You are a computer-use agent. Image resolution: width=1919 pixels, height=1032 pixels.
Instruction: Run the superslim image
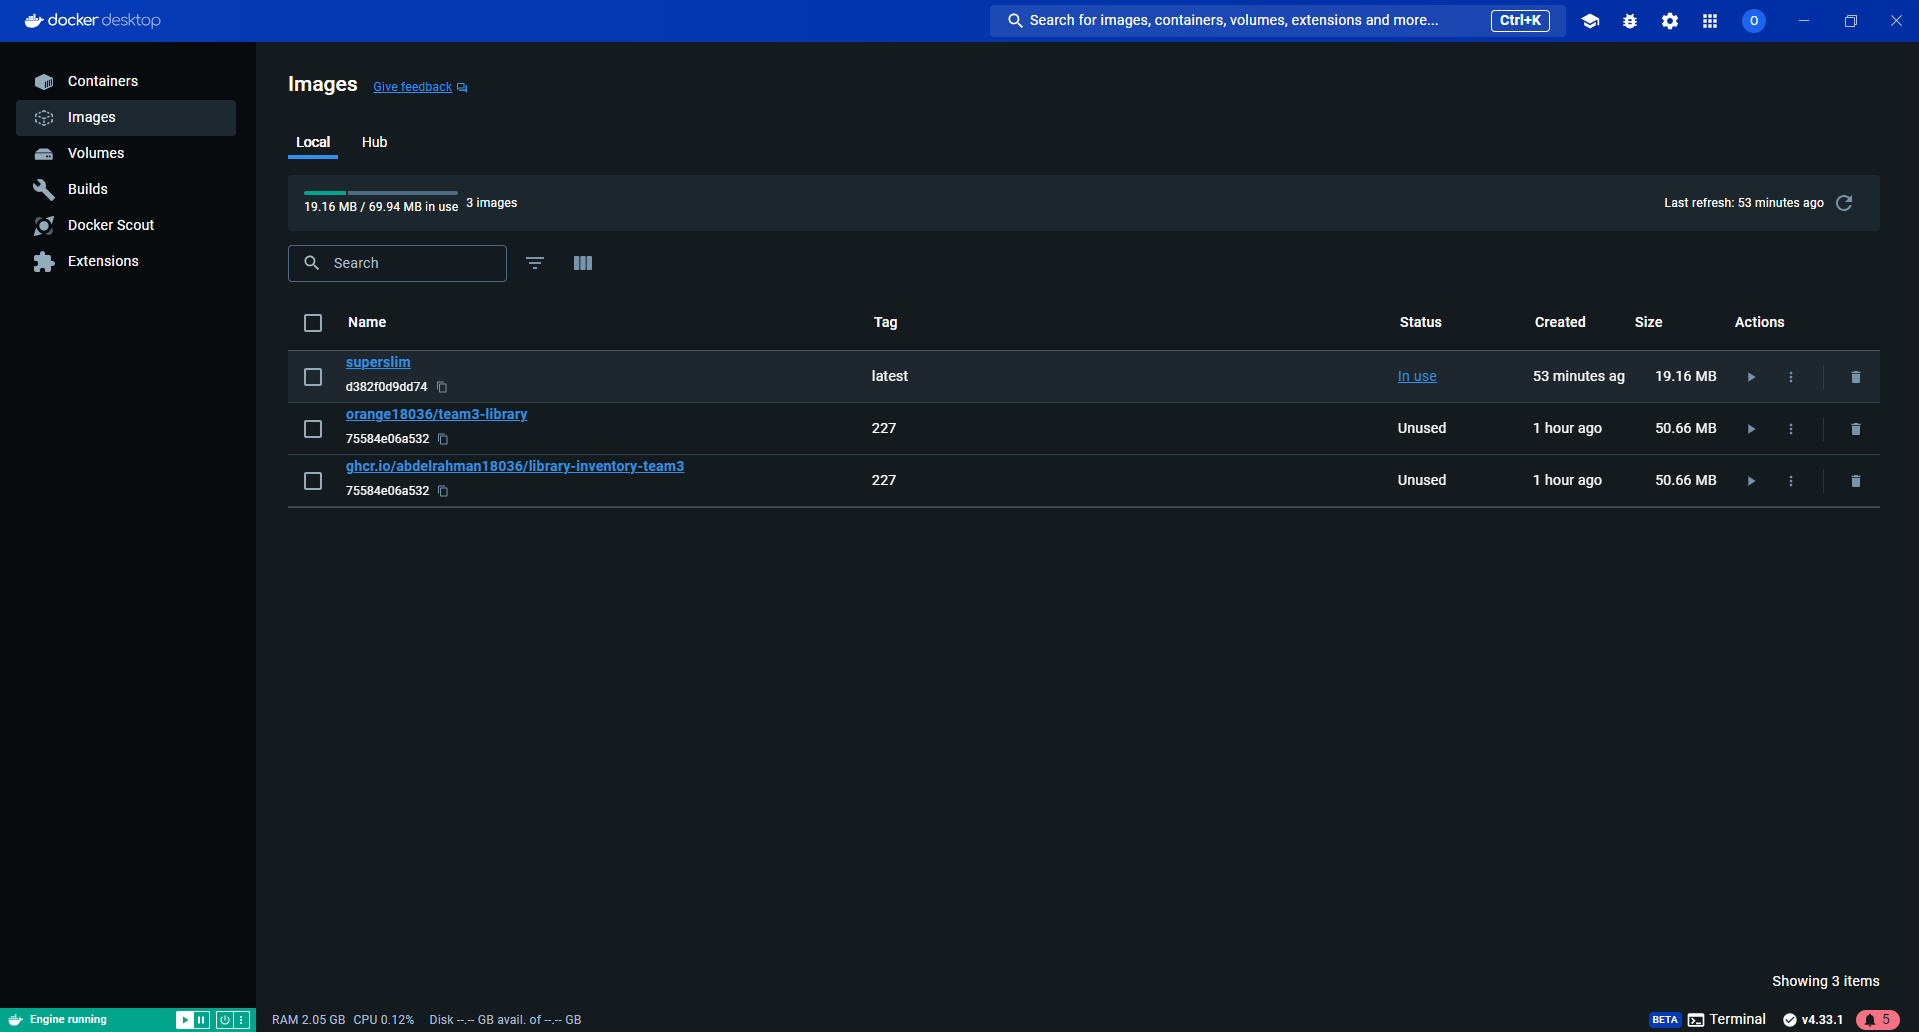coord(1751,377)
